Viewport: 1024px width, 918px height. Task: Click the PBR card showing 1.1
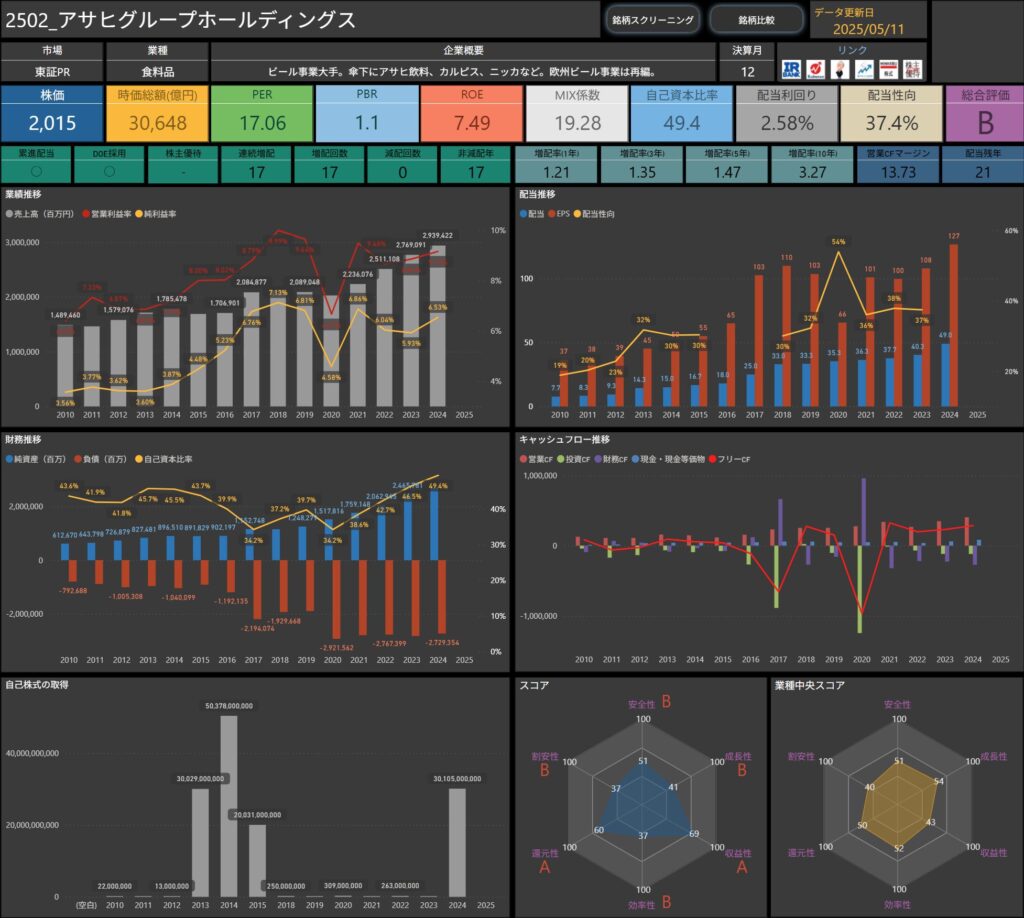click(367, 114)
